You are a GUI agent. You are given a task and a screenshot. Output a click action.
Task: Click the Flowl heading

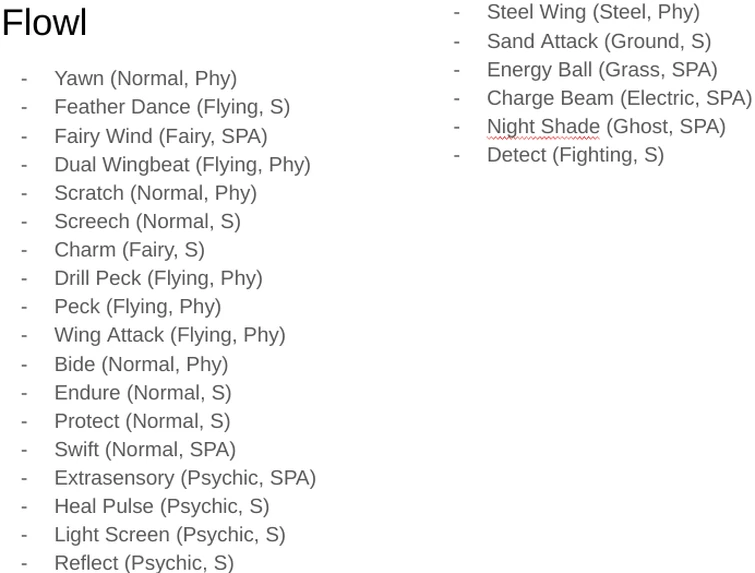pyautogui.click(x=45, y=23)
